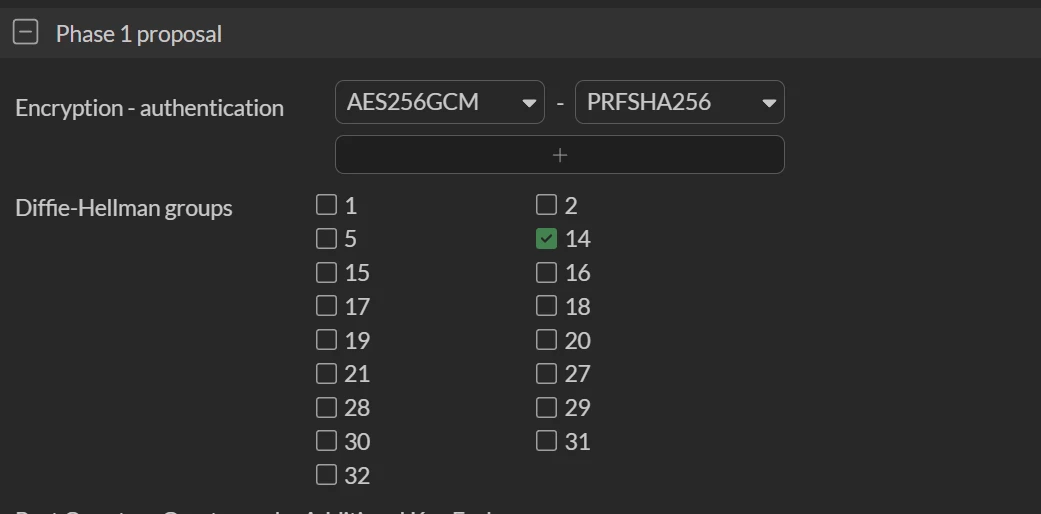Enable Diffie-Hellman group 2
The width and height of the screenshot is (1041, 514).
point(546,205)
